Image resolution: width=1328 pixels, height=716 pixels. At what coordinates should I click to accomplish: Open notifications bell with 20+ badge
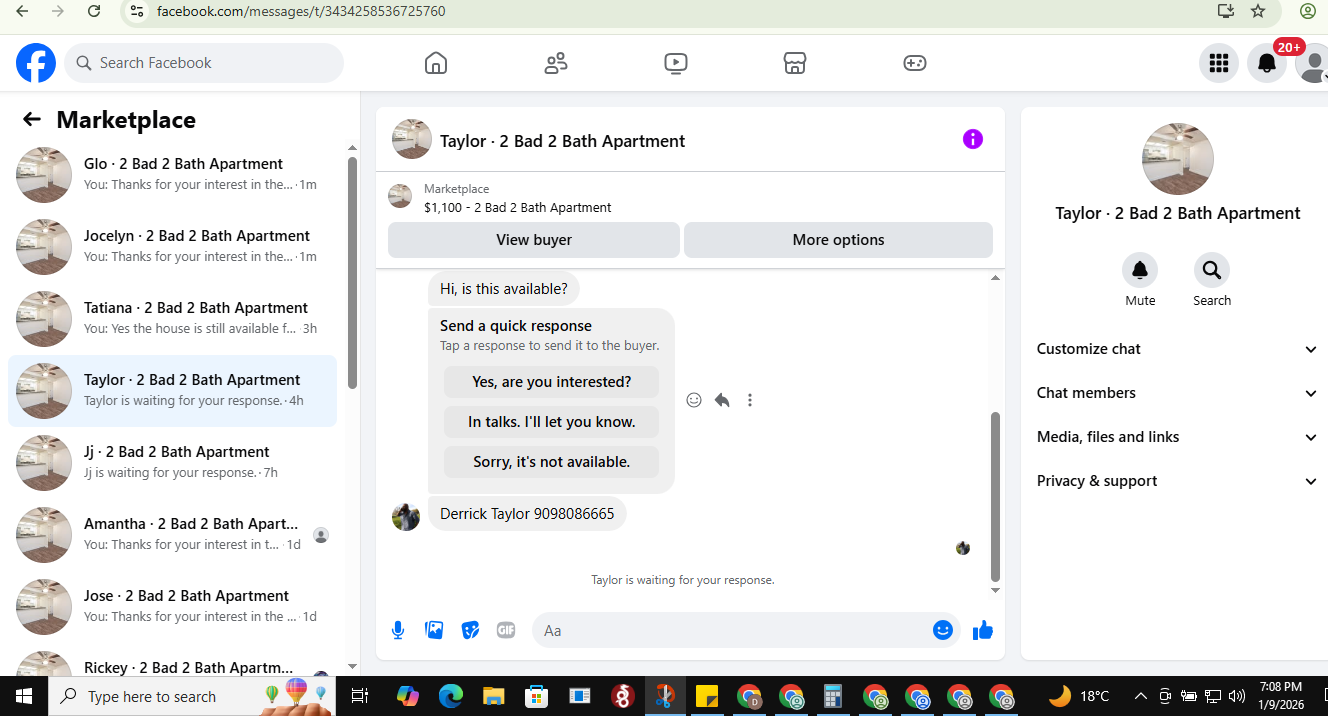(1267, 63)
